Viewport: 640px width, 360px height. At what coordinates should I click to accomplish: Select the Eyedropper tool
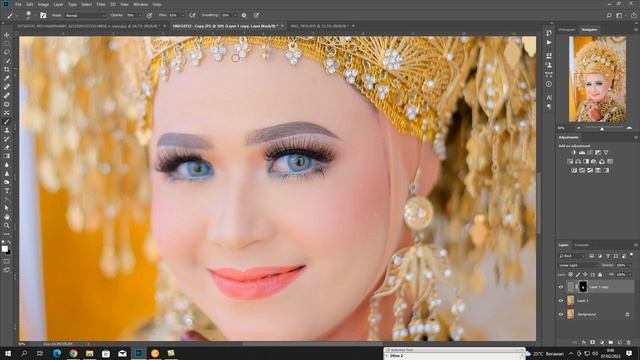click(x=7, y=78)
